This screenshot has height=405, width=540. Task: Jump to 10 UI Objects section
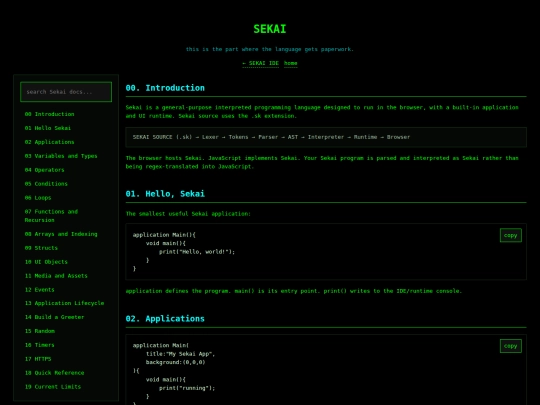click(46, 262)
